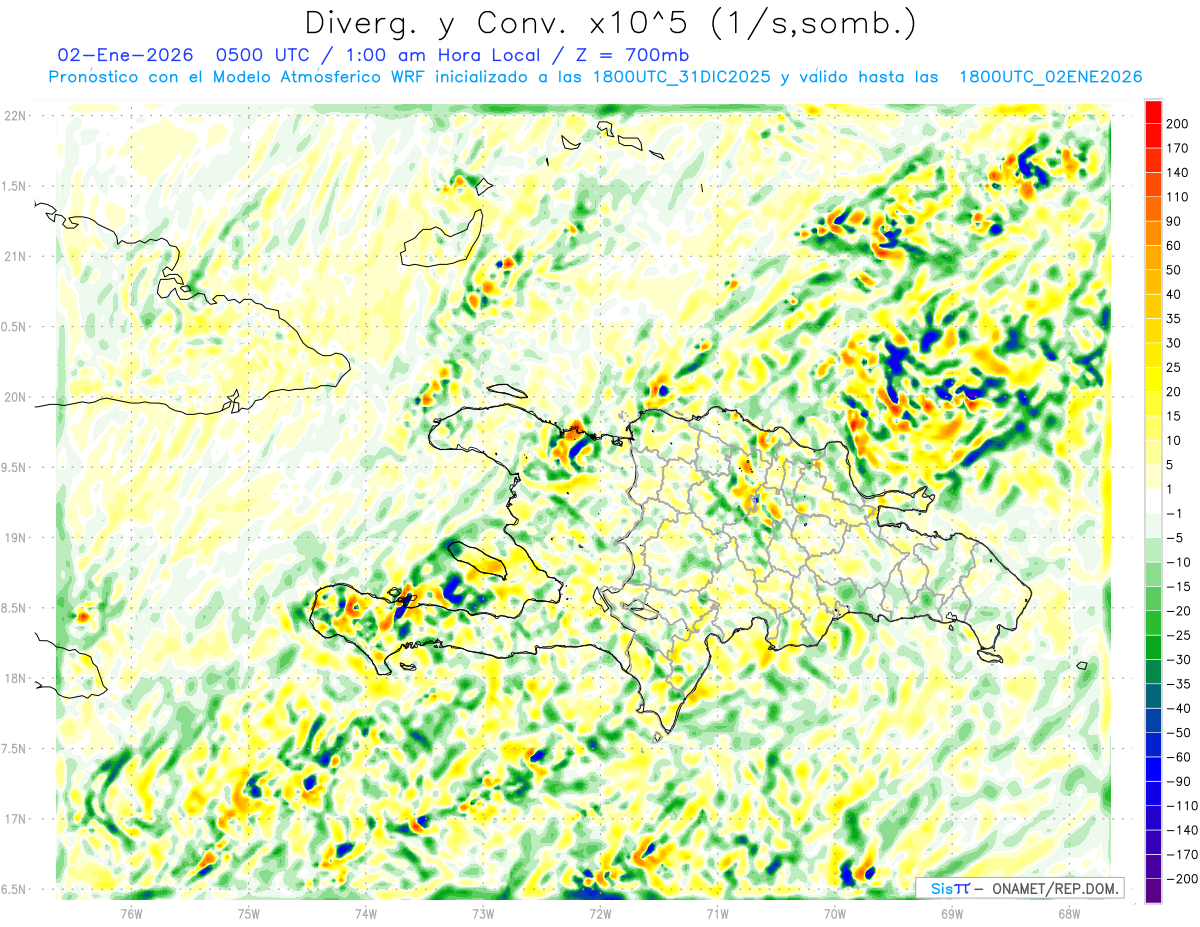Click the white colorbar swatch between 1 and -1
Viewport: 1200px width, 927px height.
tap(1153, 501)
